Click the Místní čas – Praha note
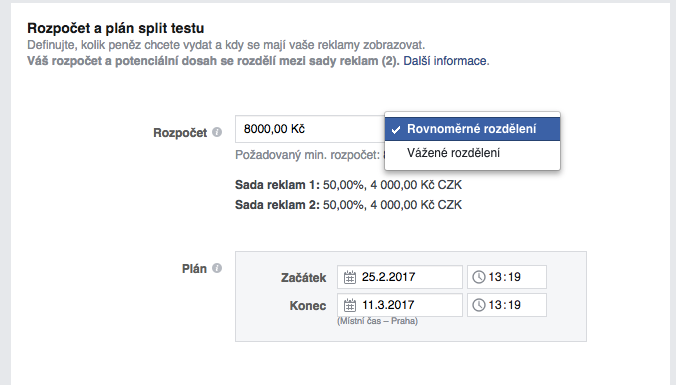Viewport: 676px width, 385px height. point(377,321)
